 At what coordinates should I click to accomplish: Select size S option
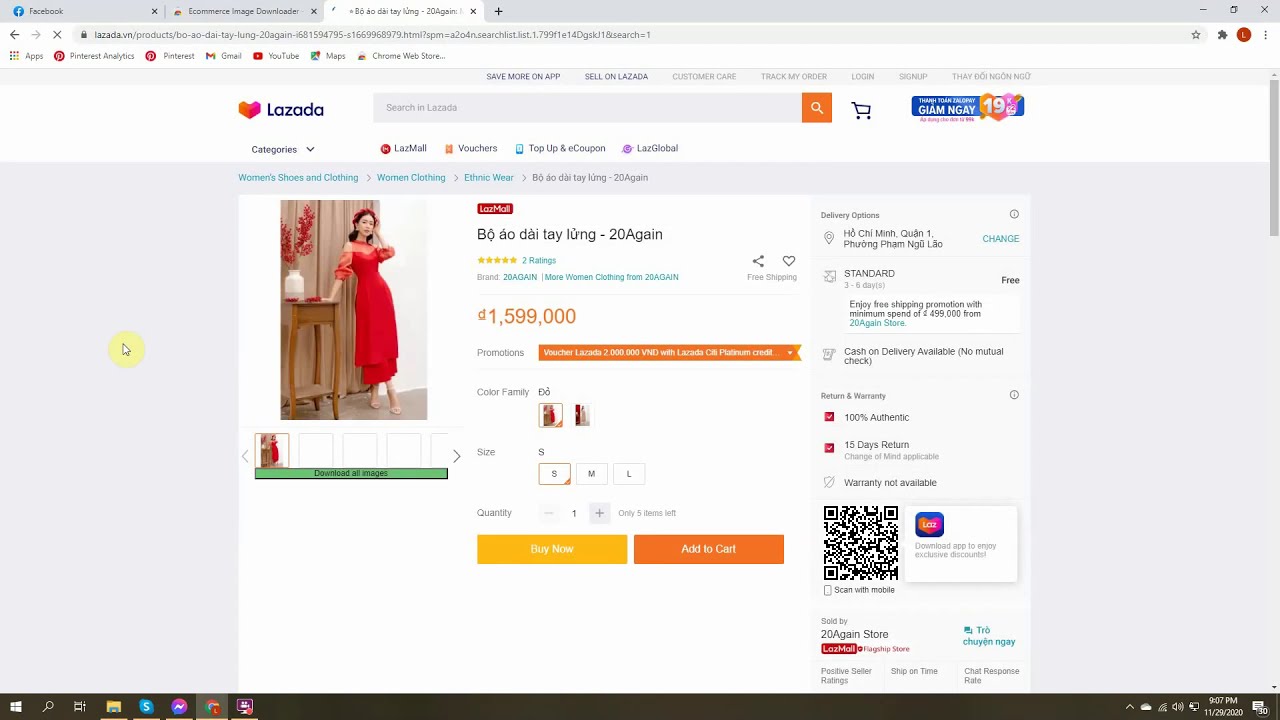point(554,474)
